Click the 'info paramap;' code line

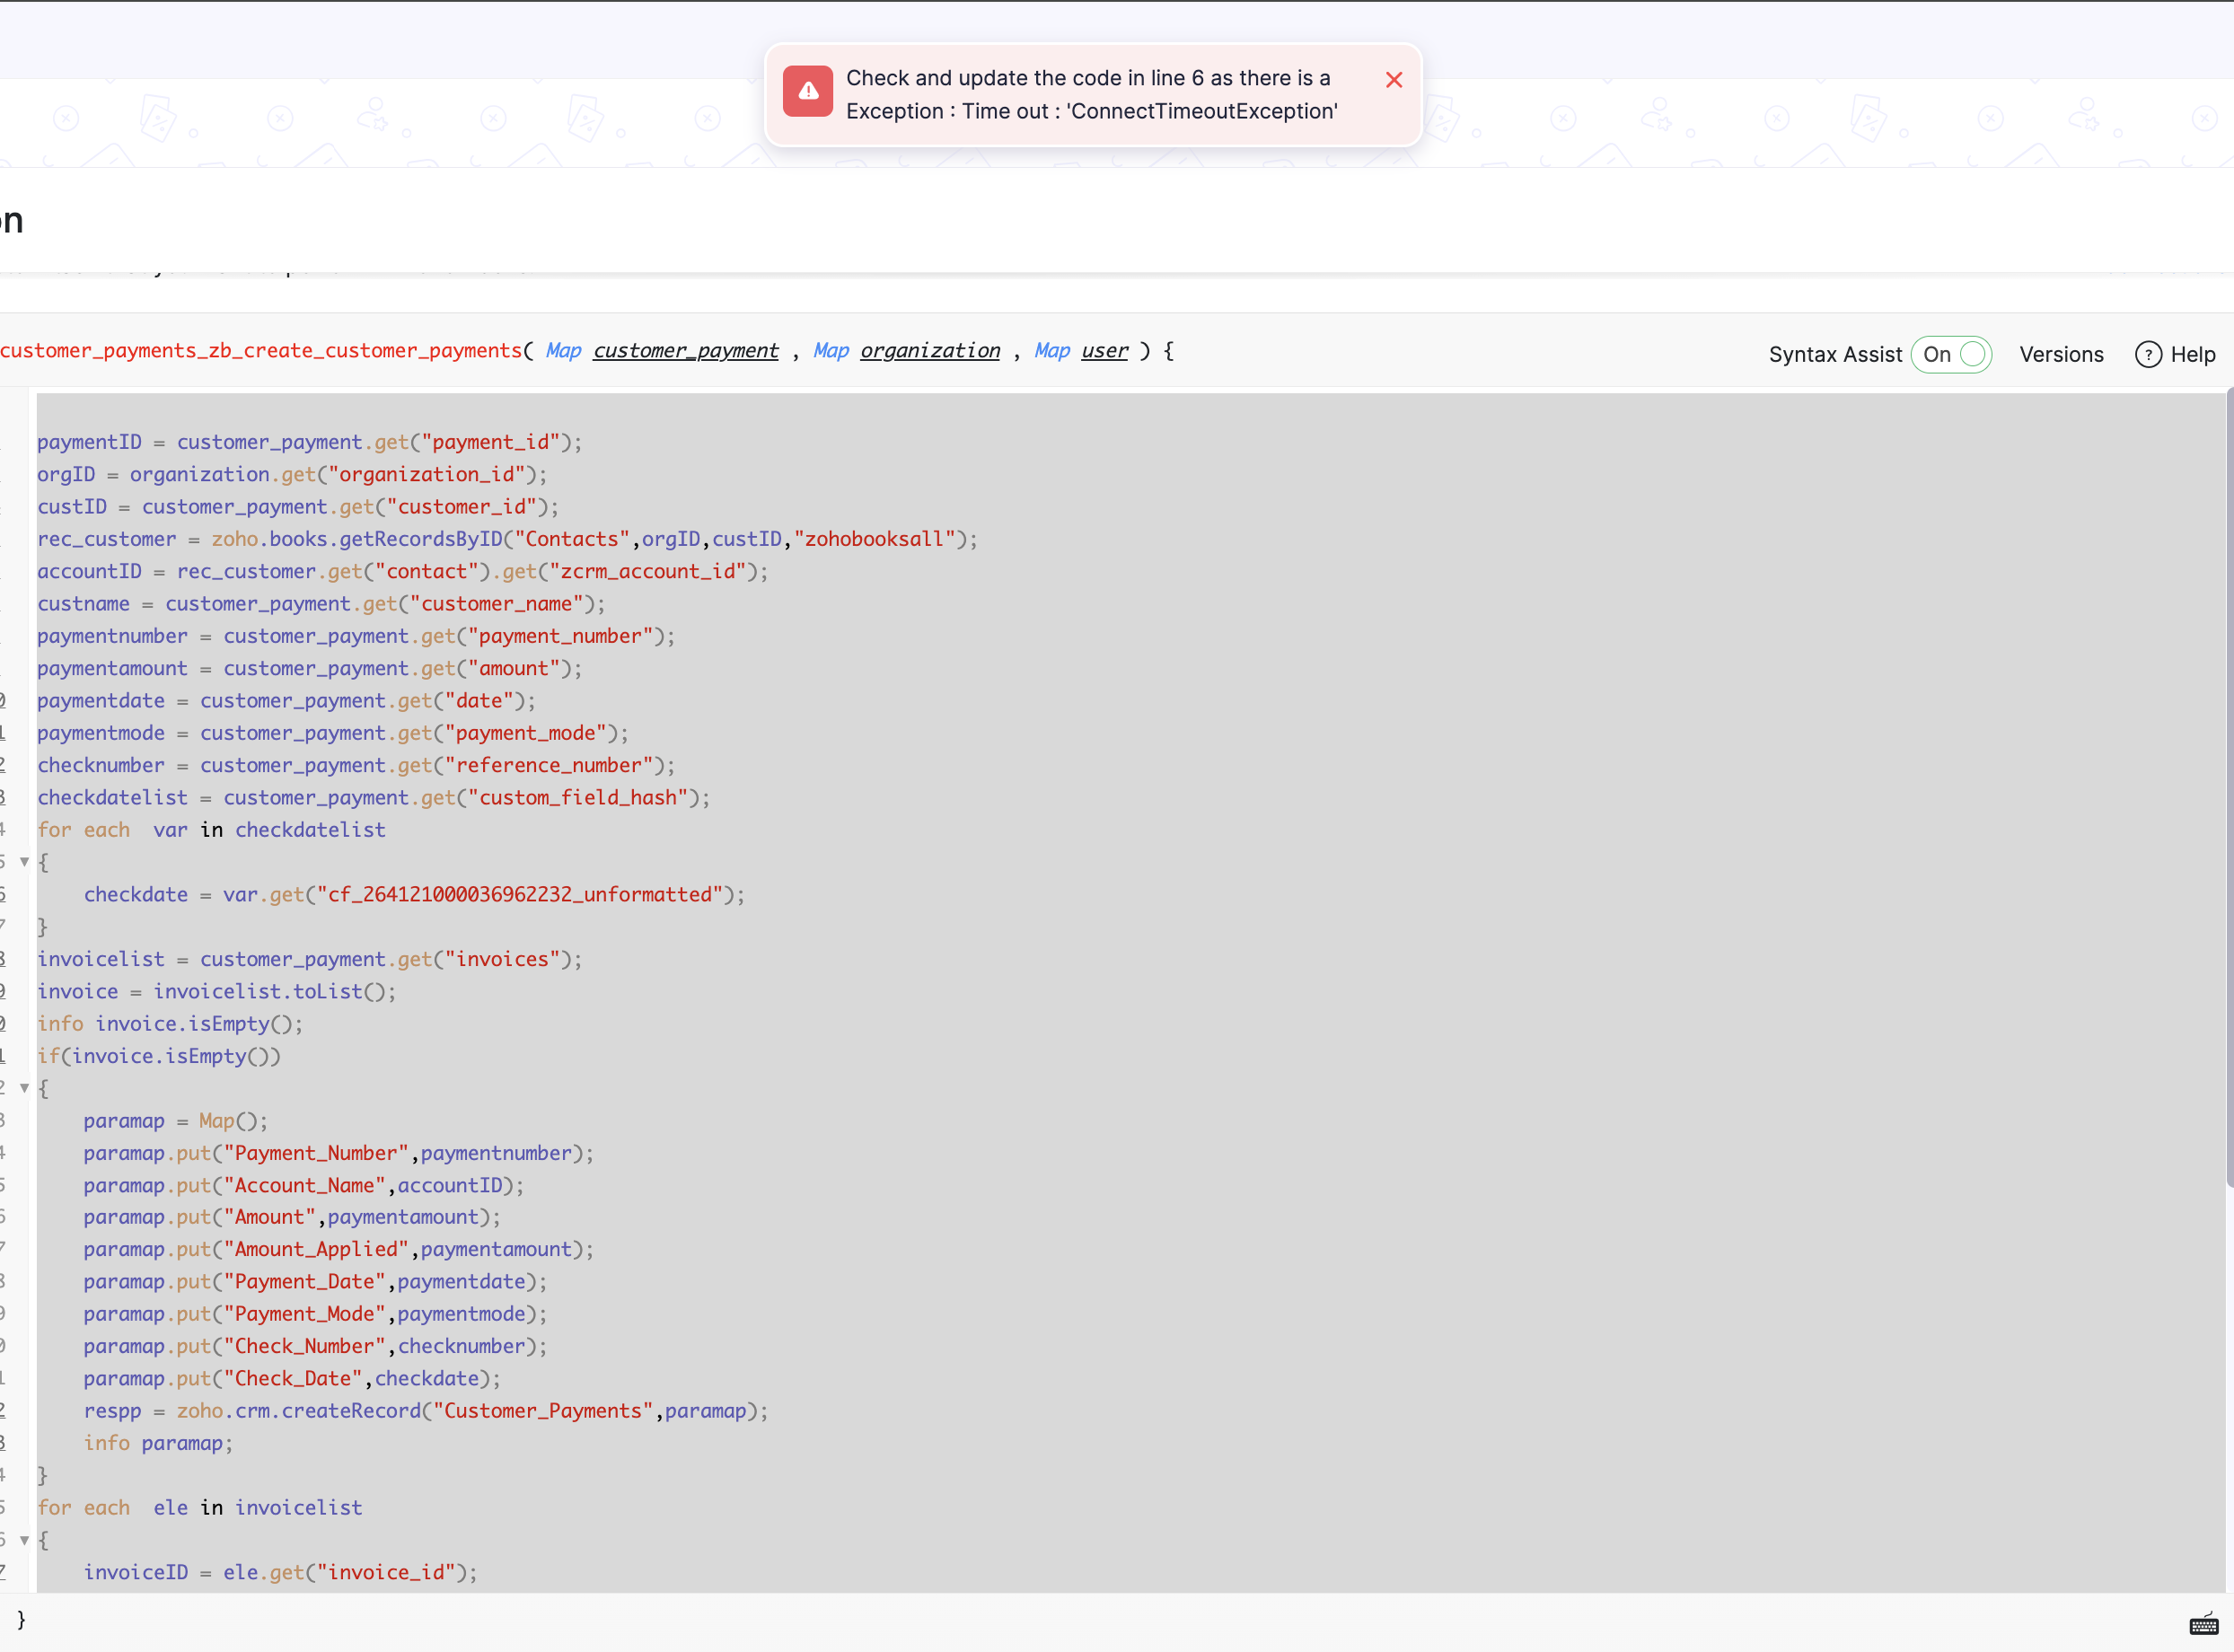click(x=158, y=1443)
